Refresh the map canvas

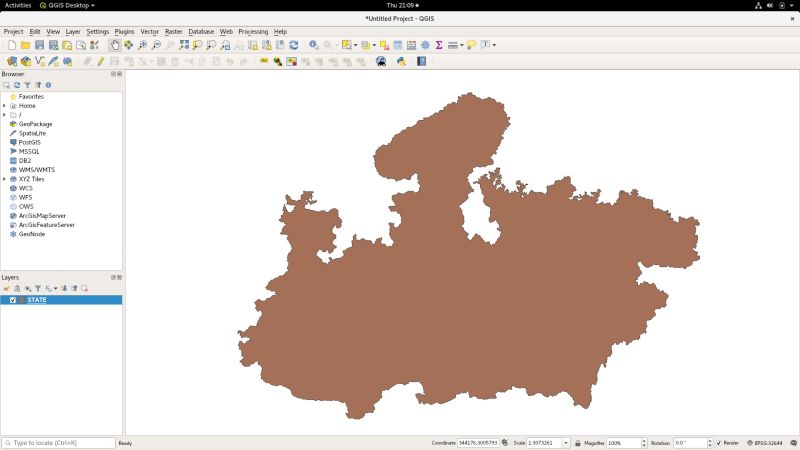point(294,45)
